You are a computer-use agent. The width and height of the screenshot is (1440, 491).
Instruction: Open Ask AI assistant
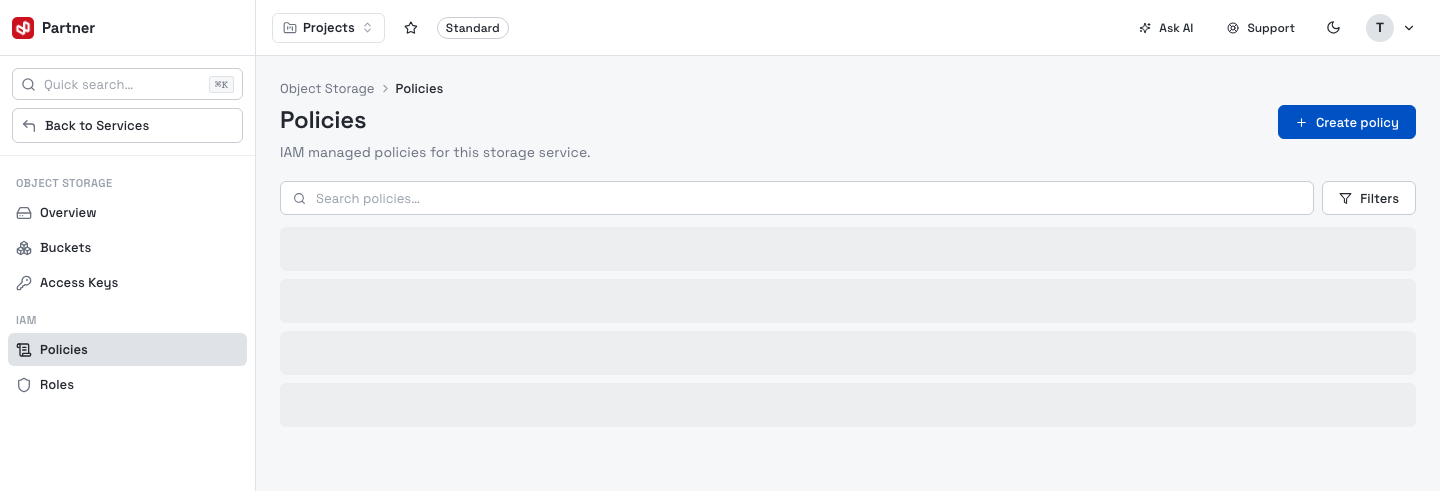coord(1166,28)
